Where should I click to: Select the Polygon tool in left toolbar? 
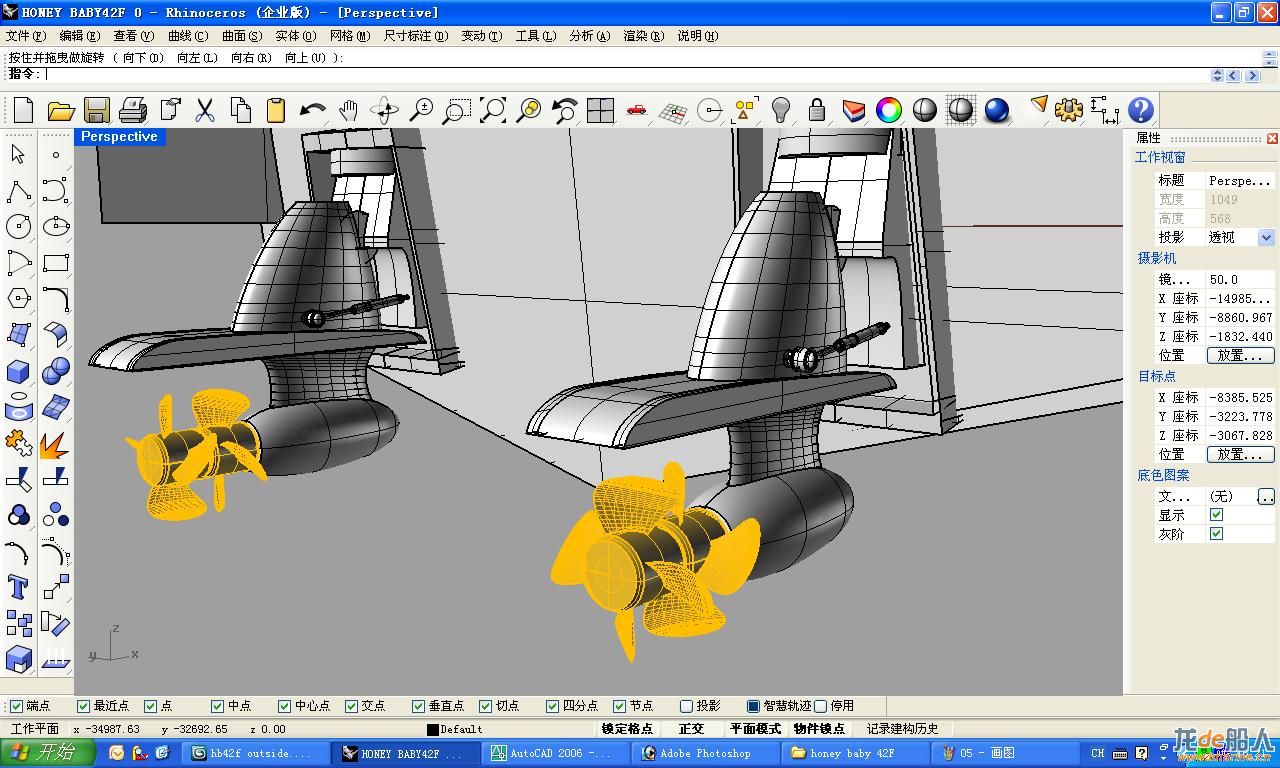click(x=18, y=298)
